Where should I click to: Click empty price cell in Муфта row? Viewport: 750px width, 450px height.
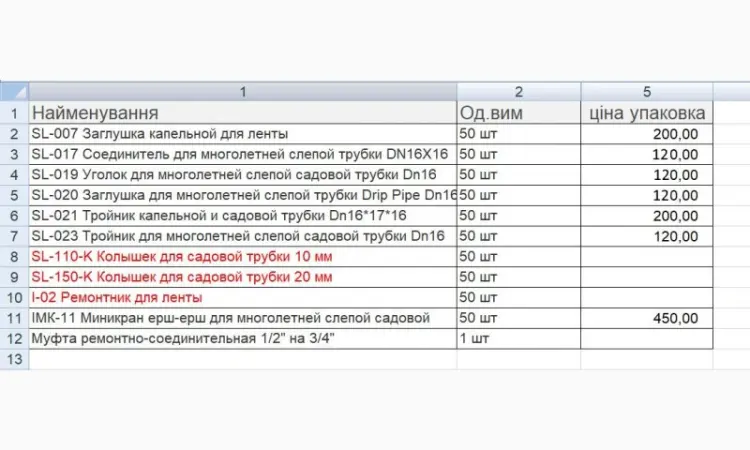pyautogui.click(x=647, y=339)
